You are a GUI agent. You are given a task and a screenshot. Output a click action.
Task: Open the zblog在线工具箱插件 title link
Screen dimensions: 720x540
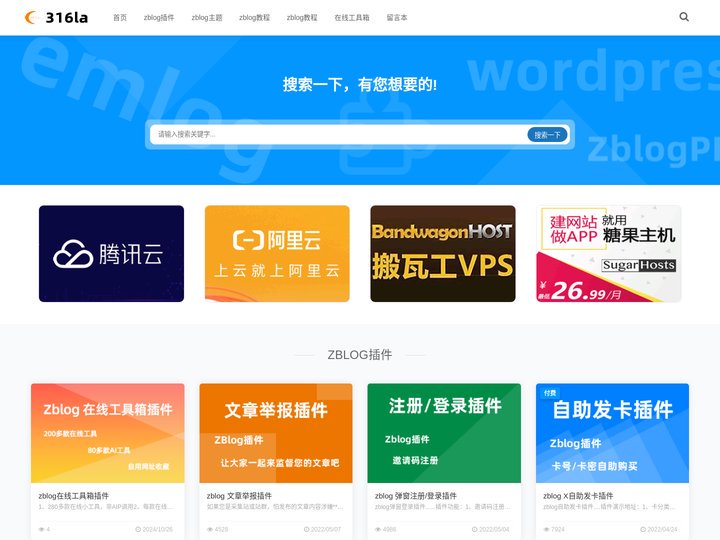pyautogui.click(x=73, y=496)
